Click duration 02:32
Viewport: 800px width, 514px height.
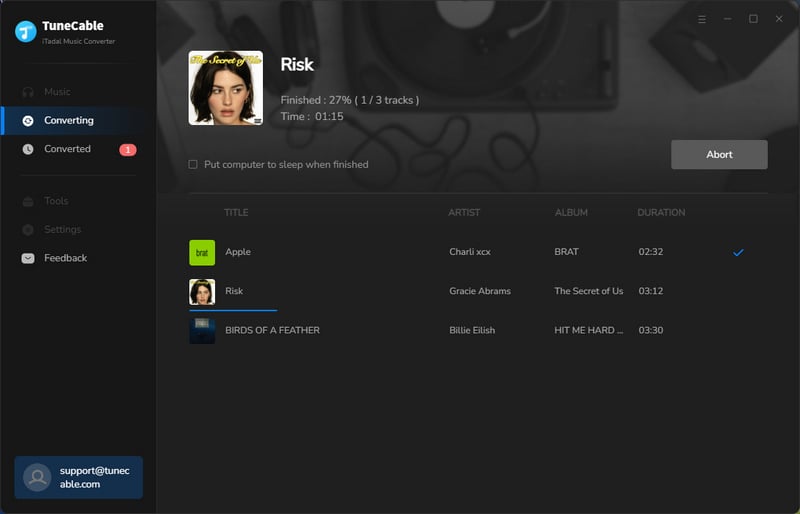[651, 252]
